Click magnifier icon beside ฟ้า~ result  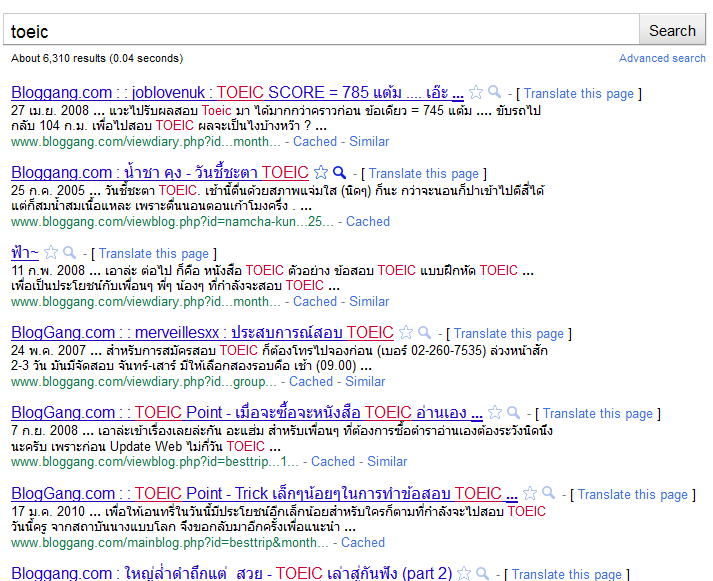tap(69, 252)
